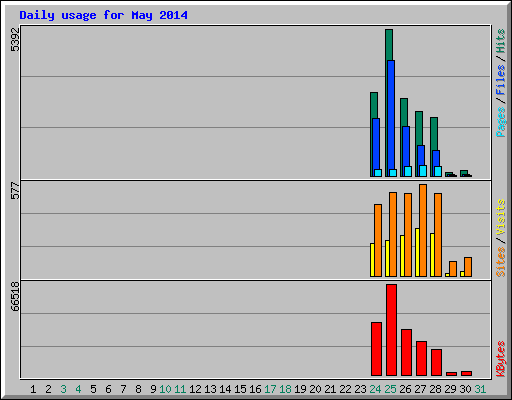512x400 pixels.
Task: Click the Hits legend label
Action: [501, 41]
